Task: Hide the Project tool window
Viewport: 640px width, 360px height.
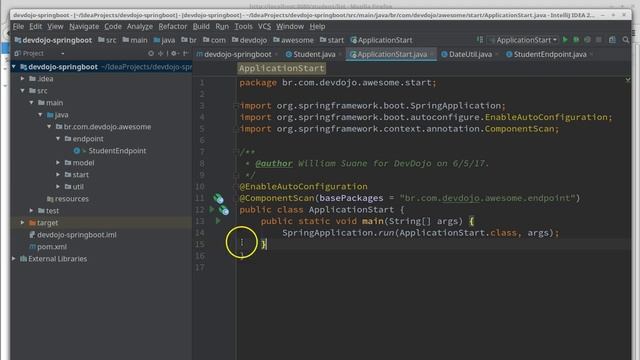Action: [185, 53]
